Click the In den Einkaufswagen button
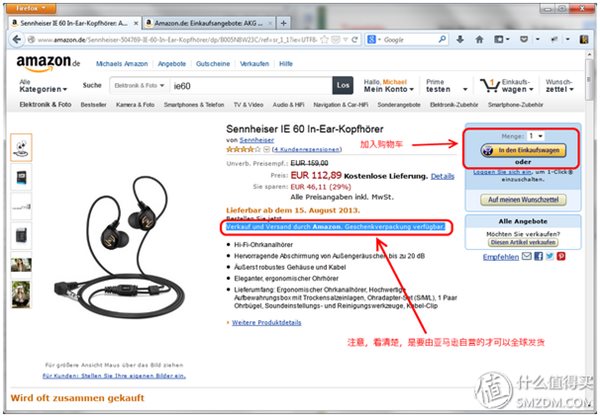Screen dimensions: 600x417 click(x=523, y=150)
